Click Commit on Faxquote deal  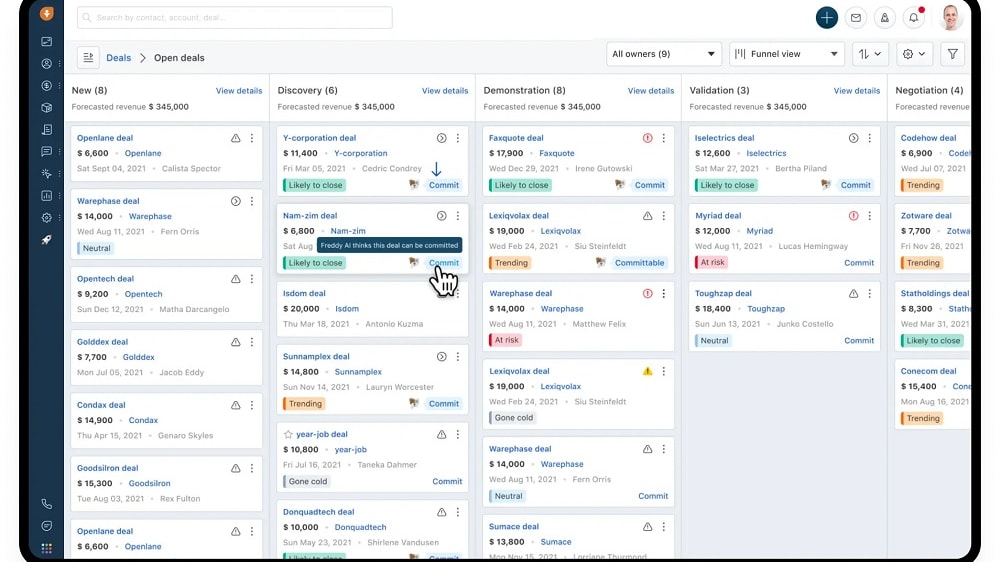pos(650,185)
